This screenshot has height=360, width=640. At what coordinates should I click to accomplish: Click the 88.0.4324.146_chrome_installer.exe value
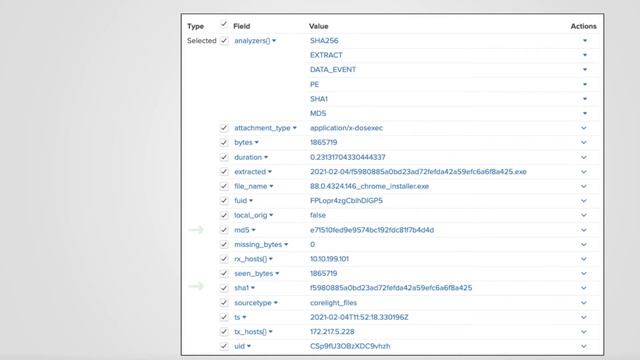point(369,186)
